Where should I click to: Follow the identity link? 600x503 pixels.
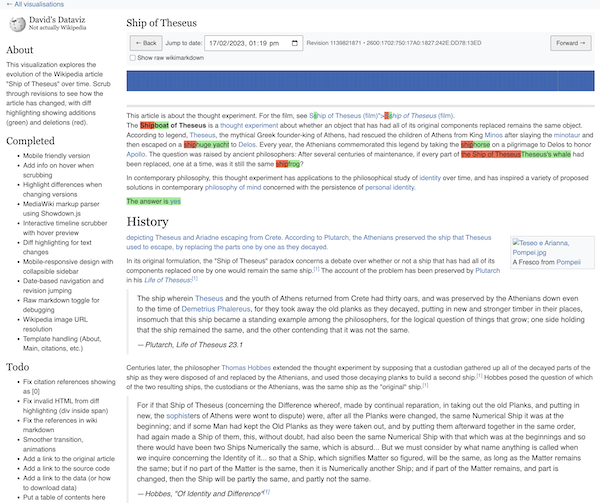(430, 178)
